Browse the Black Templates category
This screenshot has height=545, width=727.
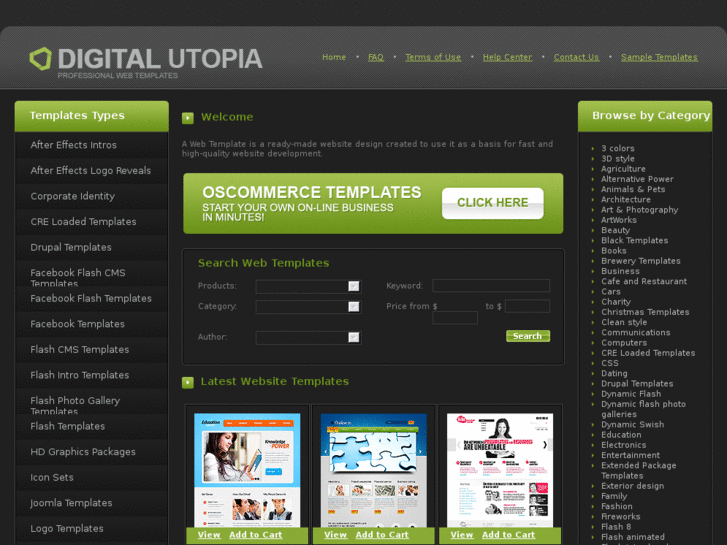click(634, 240)
